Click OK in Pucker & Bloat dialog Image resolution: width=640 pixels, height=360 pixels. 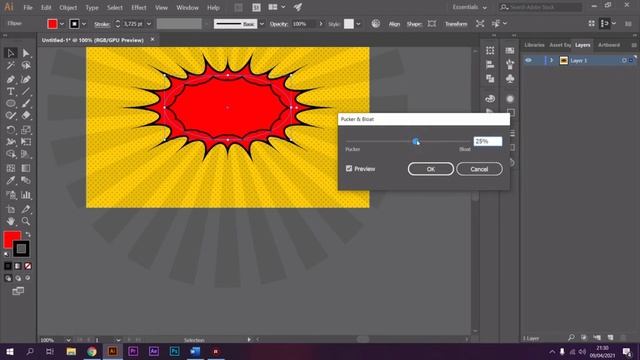(431, 169)
